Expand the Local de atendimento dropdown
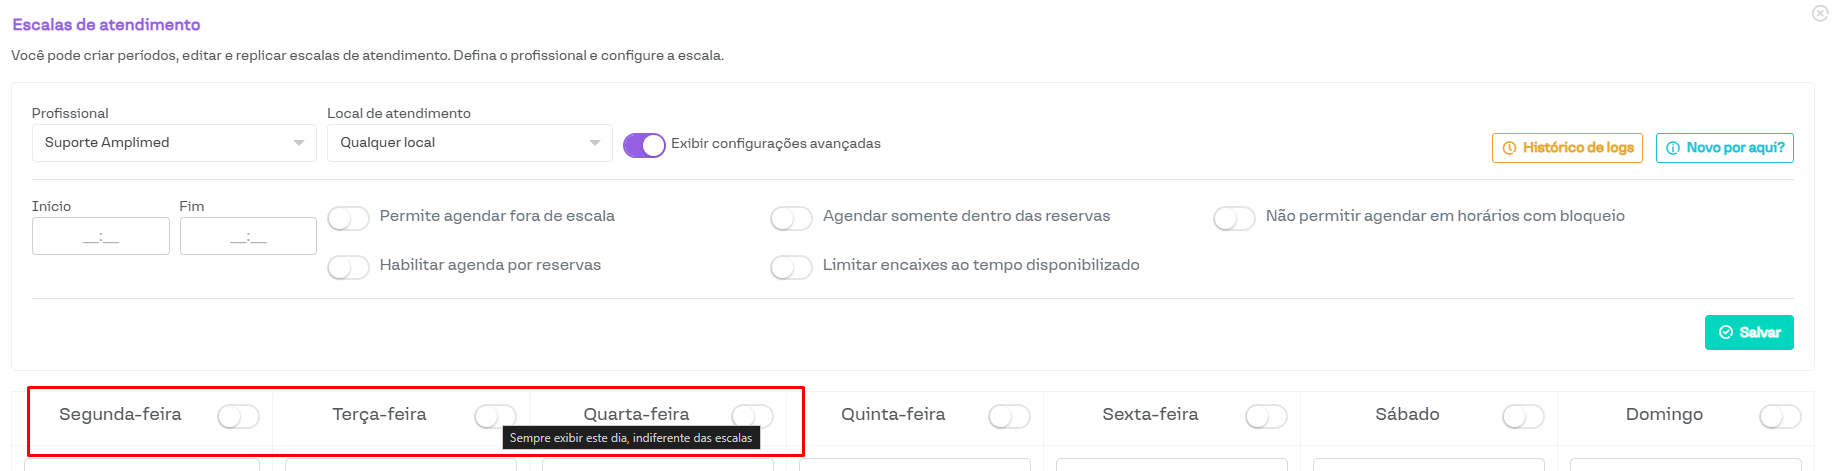This screenshot has width=1832, height=471. 469,143
